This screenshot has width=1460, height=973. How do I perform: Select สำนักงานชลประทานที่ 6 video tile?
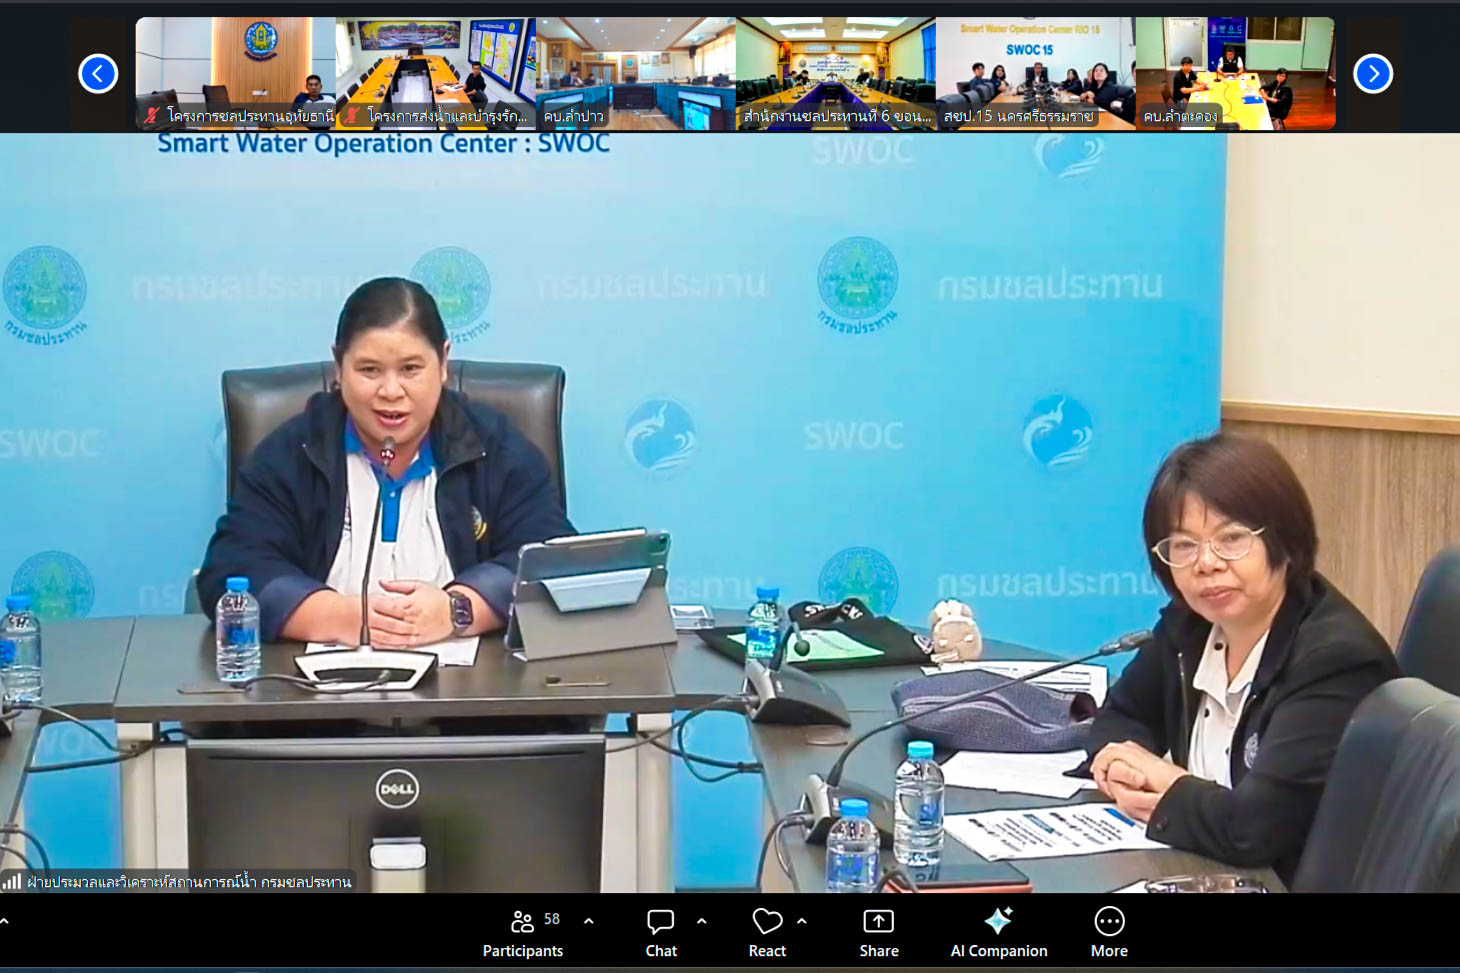(x=835, y=73)
